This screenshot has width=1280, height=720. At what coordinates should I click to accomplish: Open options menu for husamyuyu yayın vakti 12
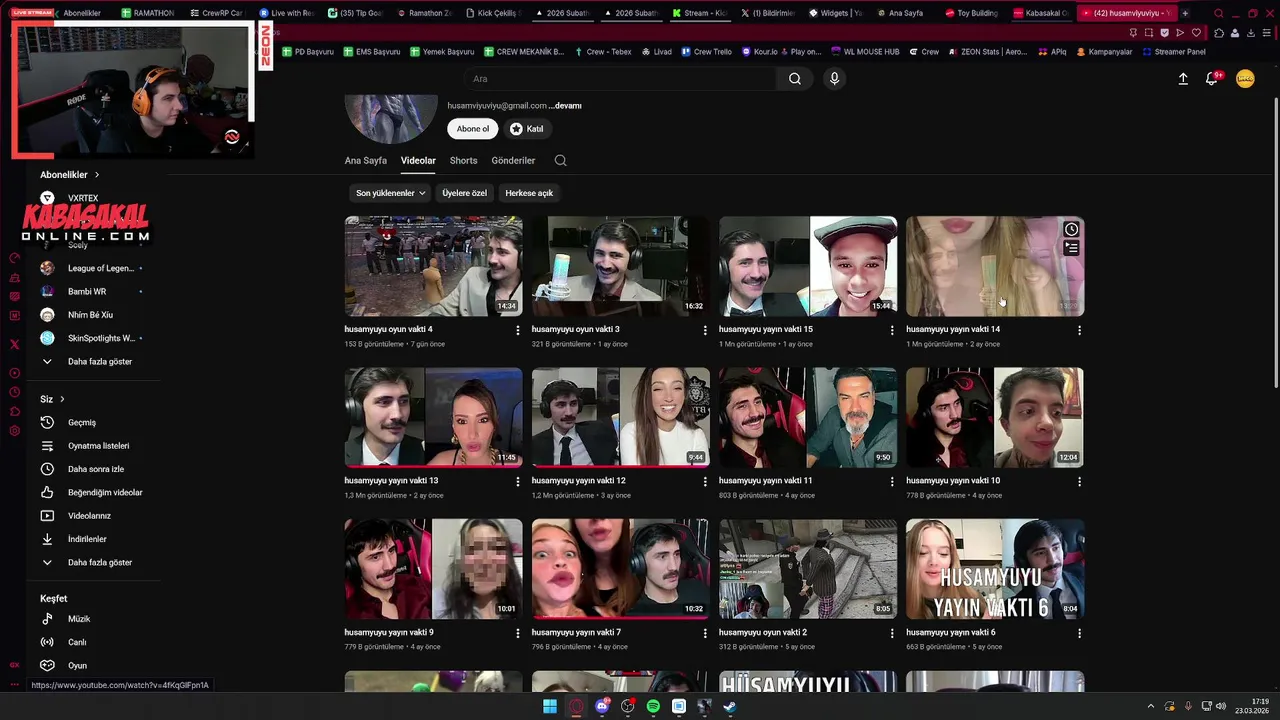point(705,481)
